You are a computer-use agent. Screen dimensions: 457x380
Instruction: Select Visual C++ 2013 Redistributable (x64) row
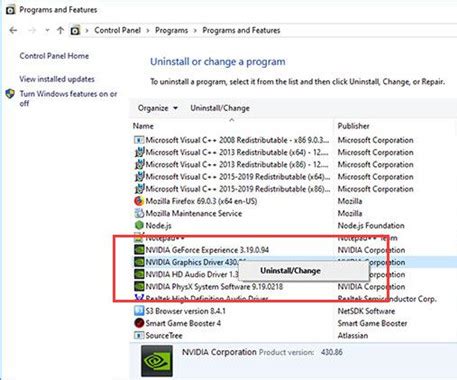tap(237, 152)
